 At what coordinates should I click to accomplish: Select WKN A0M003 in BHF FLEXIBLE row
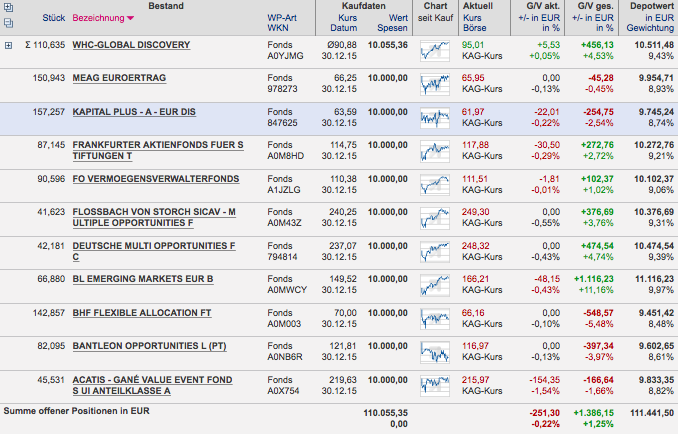point(284,324)
